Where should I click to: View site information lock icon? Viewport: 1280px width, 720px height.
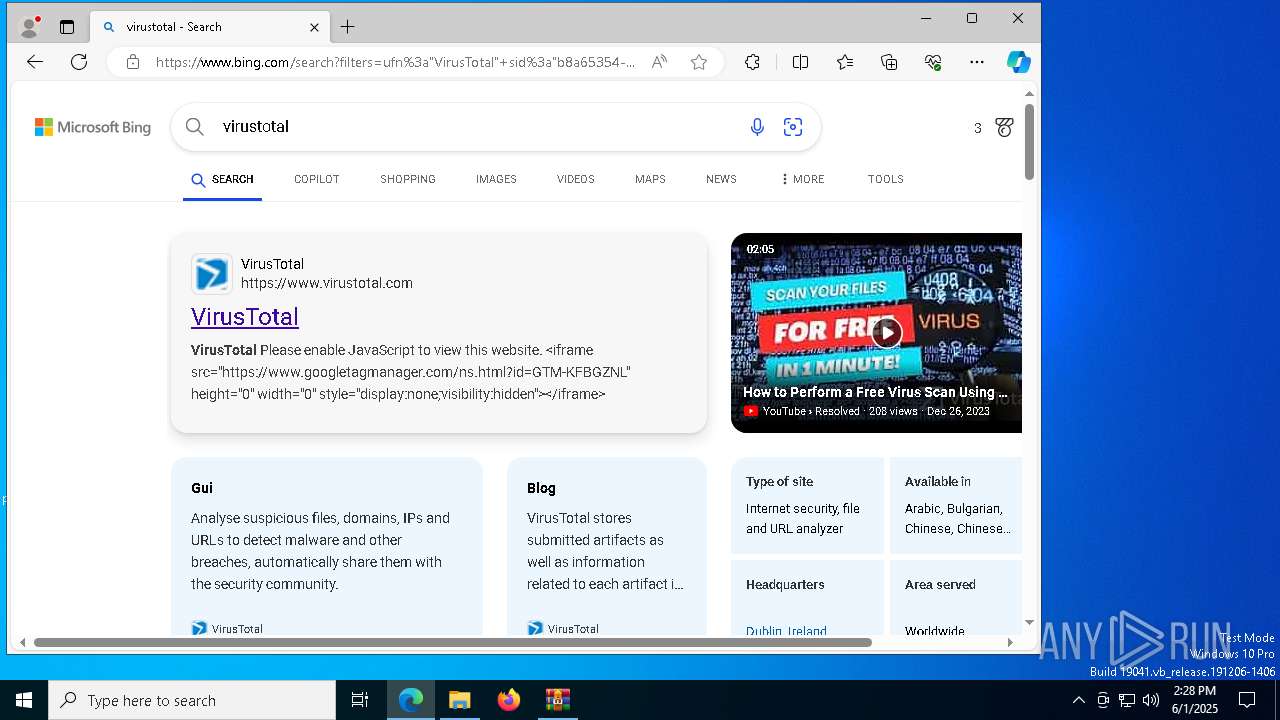[x=133, y=62]
